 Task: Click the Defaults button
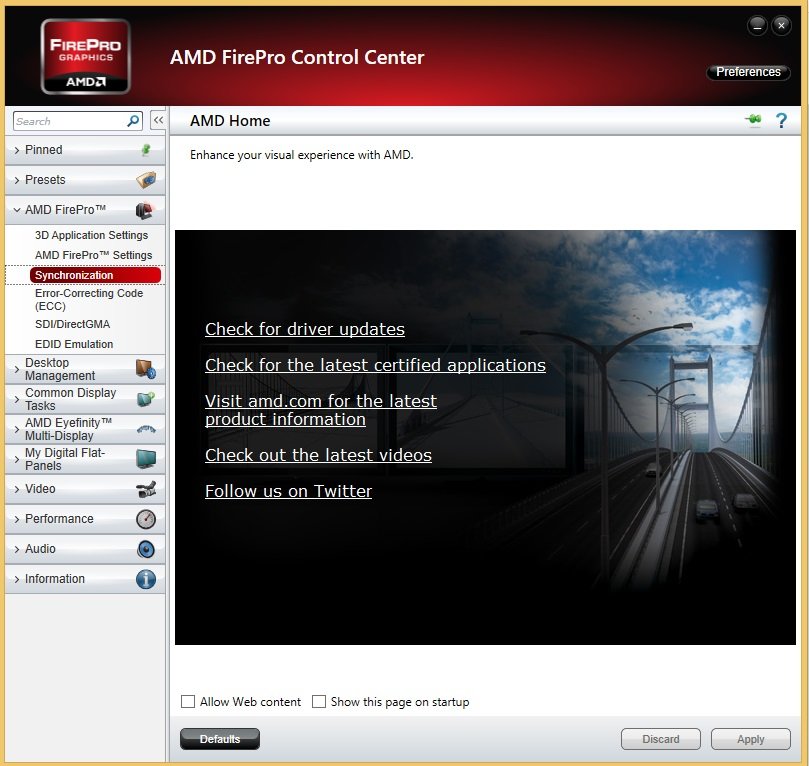pos(220,739)
